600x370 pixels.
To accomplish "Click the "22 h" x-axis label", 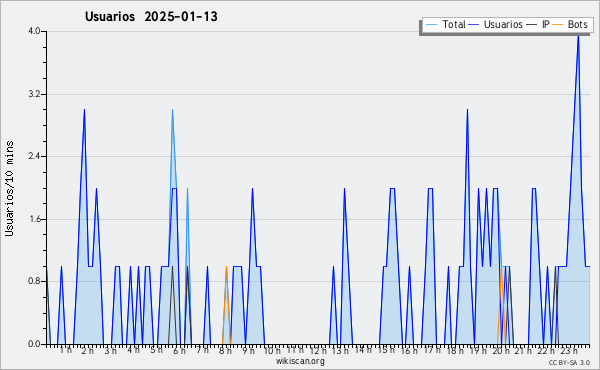I will (x=546, y=351).
